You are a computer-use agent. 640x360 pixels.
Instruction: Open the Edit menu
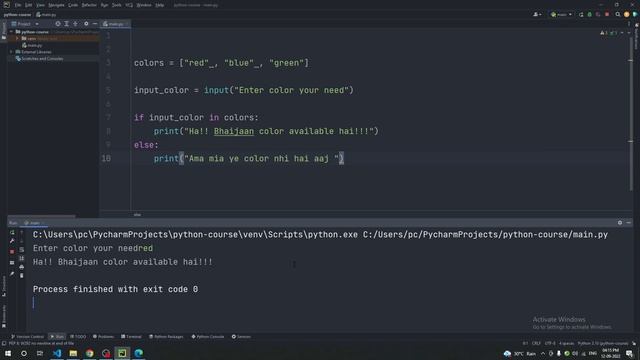[x=28, y=5]
